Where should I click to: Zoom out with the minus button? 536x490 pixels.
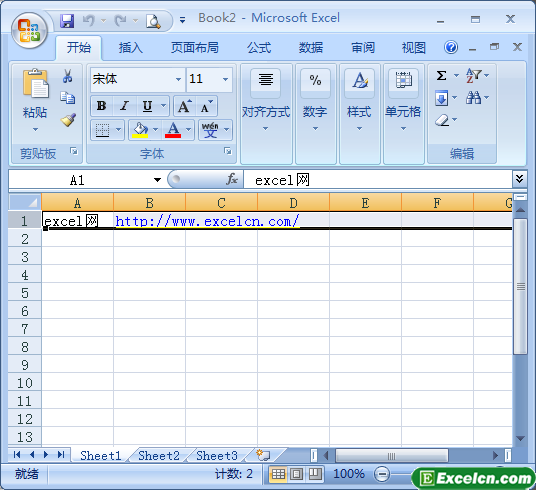point(382,474)
